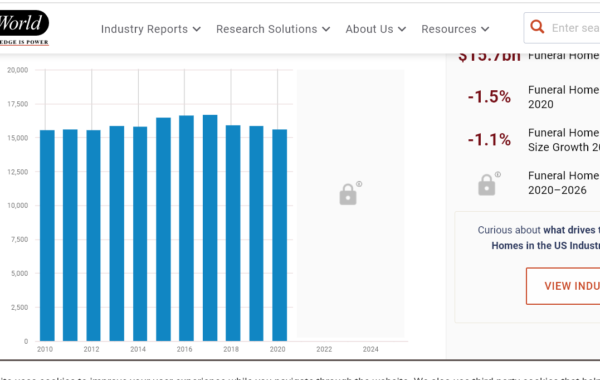Click the 2022 x-axis label
This screenshot has width=600, height=380.
[x=324, y=349]
